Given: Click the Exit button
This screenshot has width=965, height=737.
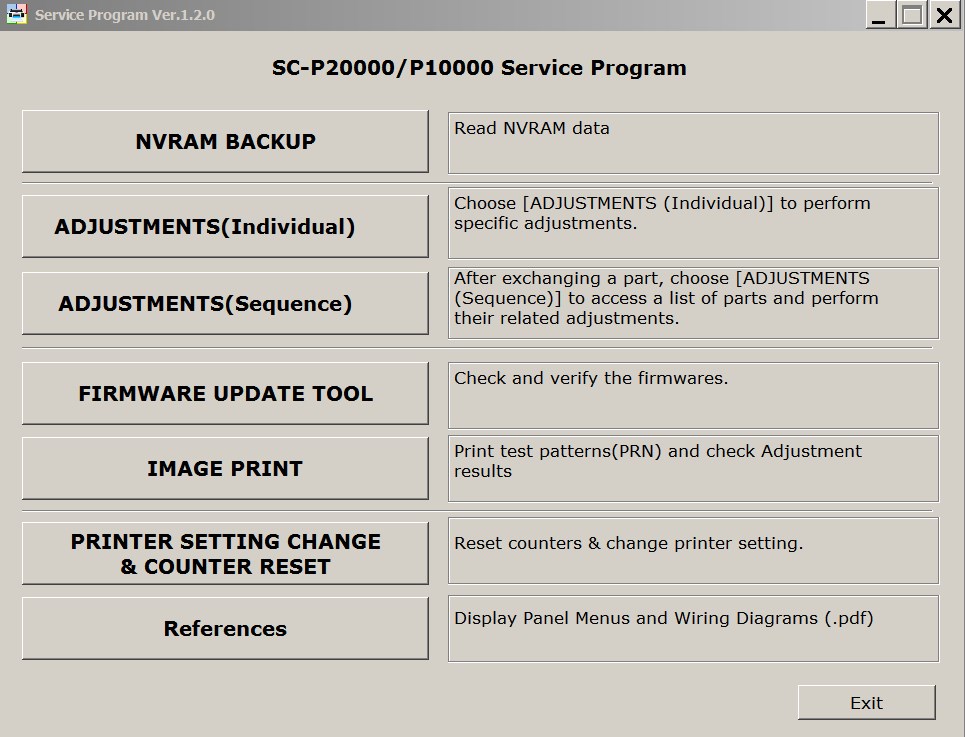Looking at the screenshot, I should point(867,703).
